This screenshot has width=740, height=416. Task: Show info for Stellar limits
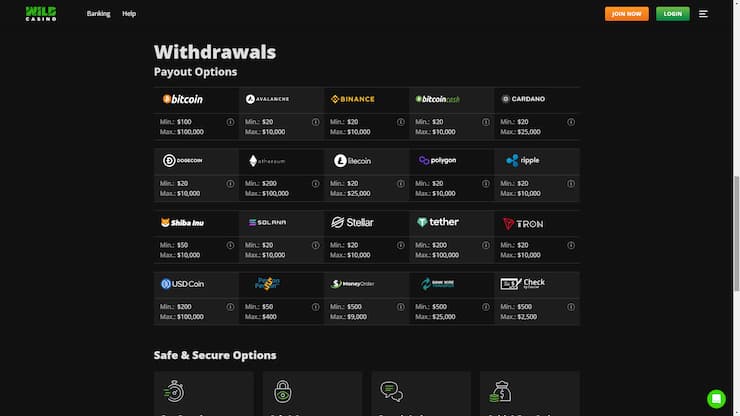[401, 246]
